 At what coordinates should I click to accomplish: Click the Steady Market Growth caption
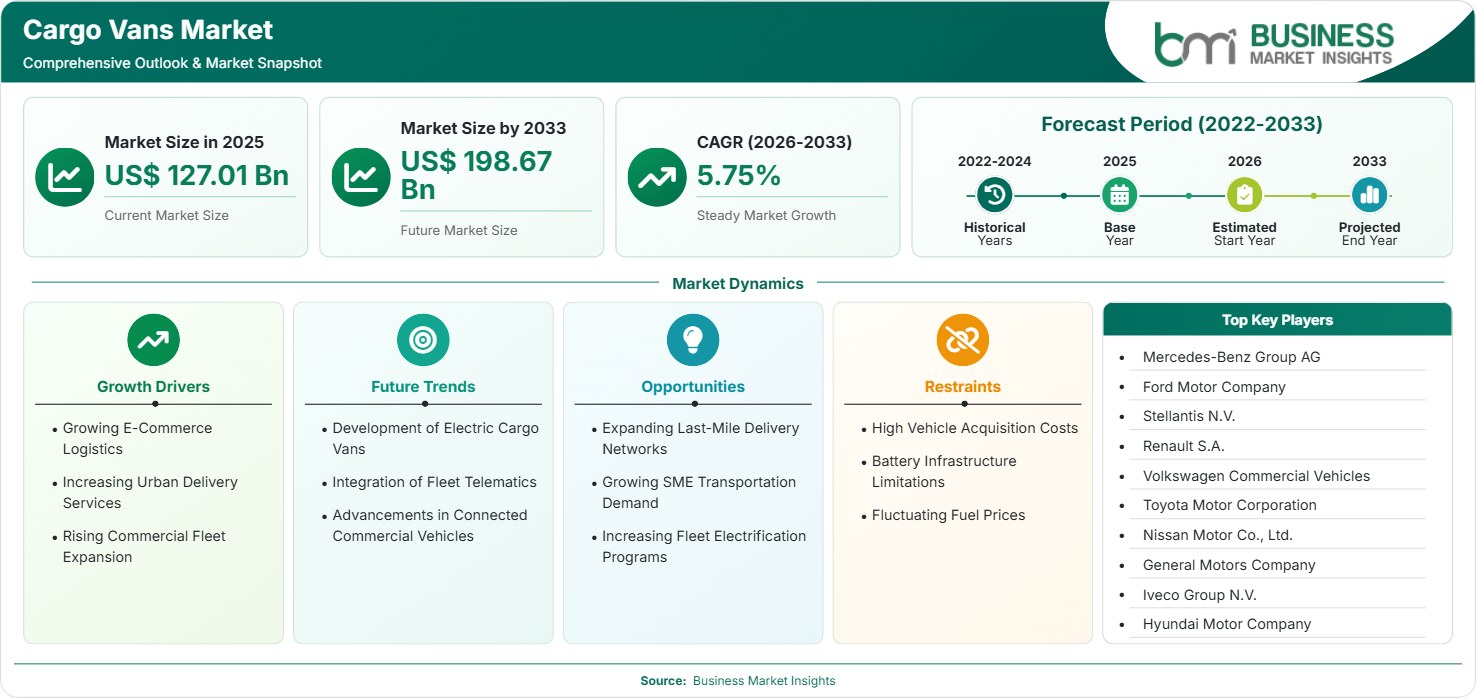coord(766,215)
